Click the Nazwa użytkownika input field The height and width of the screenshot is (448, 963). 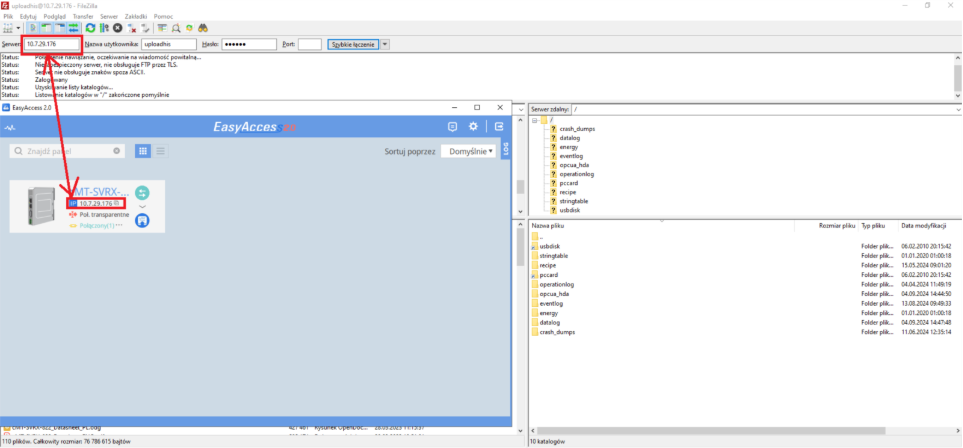pos(169,44)
